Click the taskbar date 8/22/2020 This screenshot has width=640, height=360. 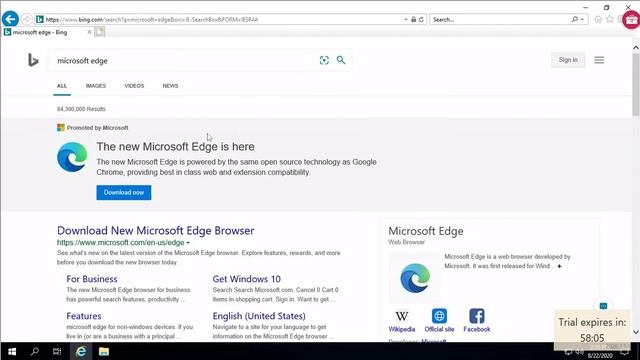(x=600, y=356)
